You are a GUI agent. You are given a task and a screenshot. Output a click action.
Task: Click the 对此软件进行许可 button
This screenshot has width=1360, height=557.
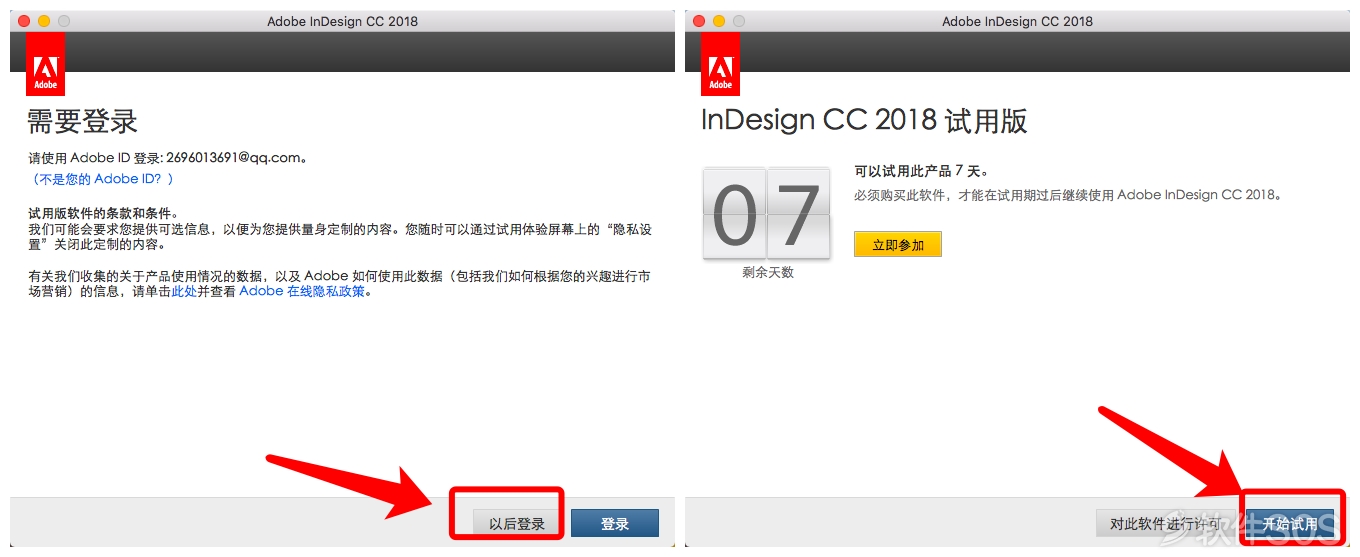[x=1165, y=523]
